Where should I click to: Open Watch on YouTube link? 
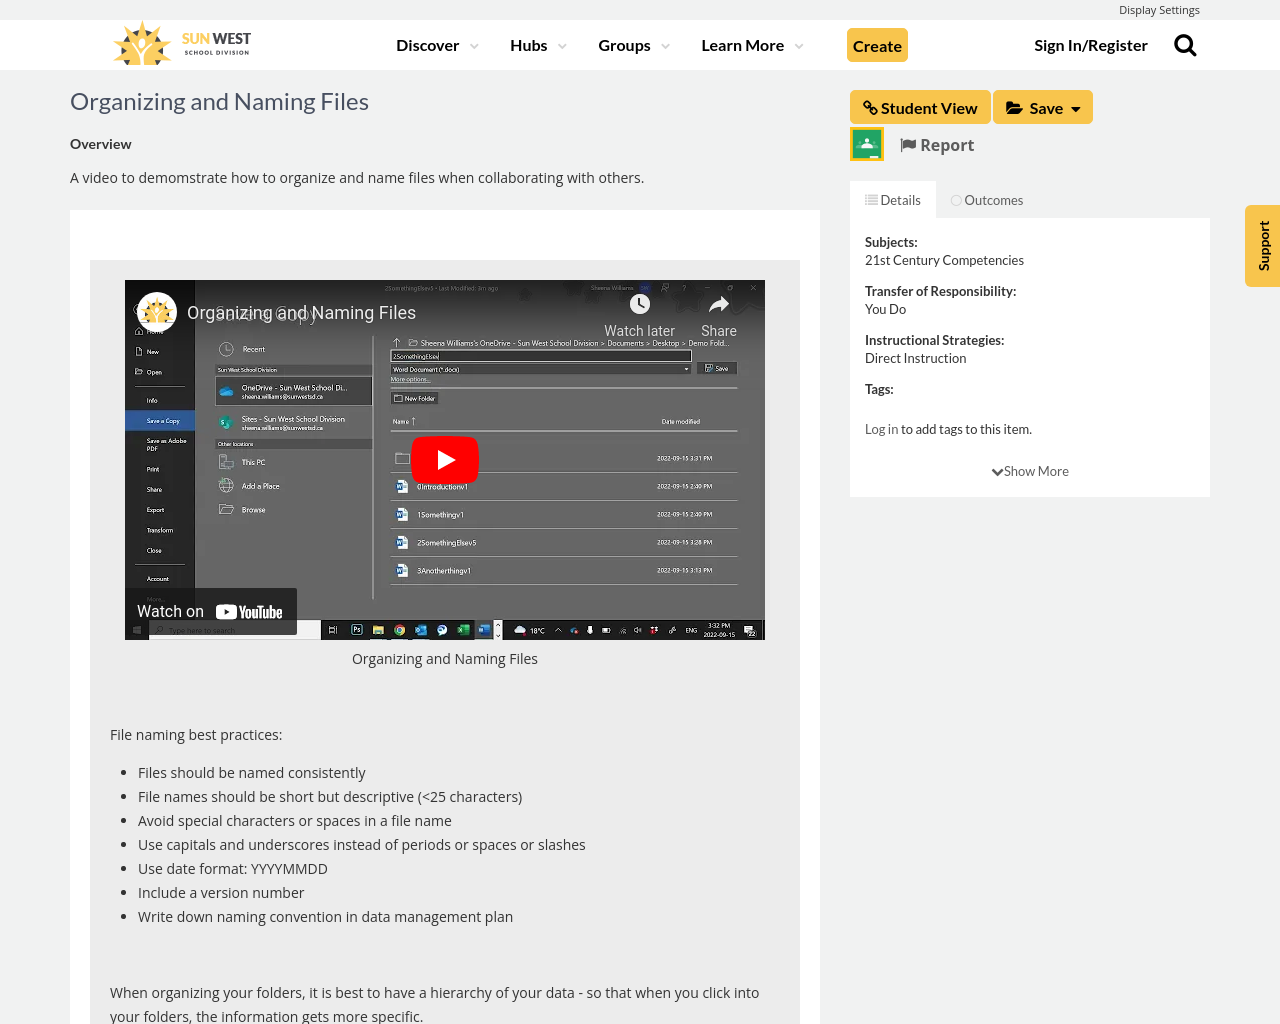point(211,611)
